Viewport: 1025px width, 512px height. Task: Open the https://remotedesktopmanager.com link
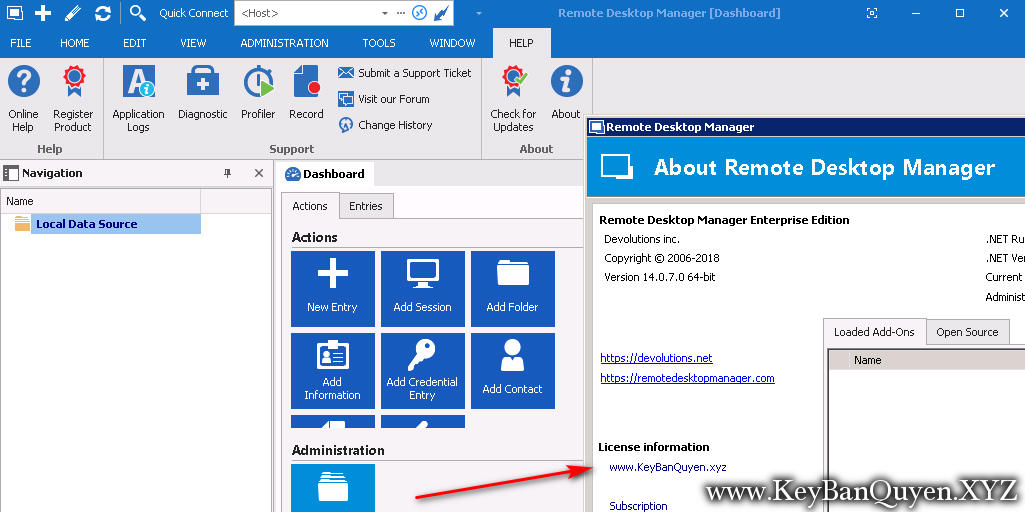687,378
